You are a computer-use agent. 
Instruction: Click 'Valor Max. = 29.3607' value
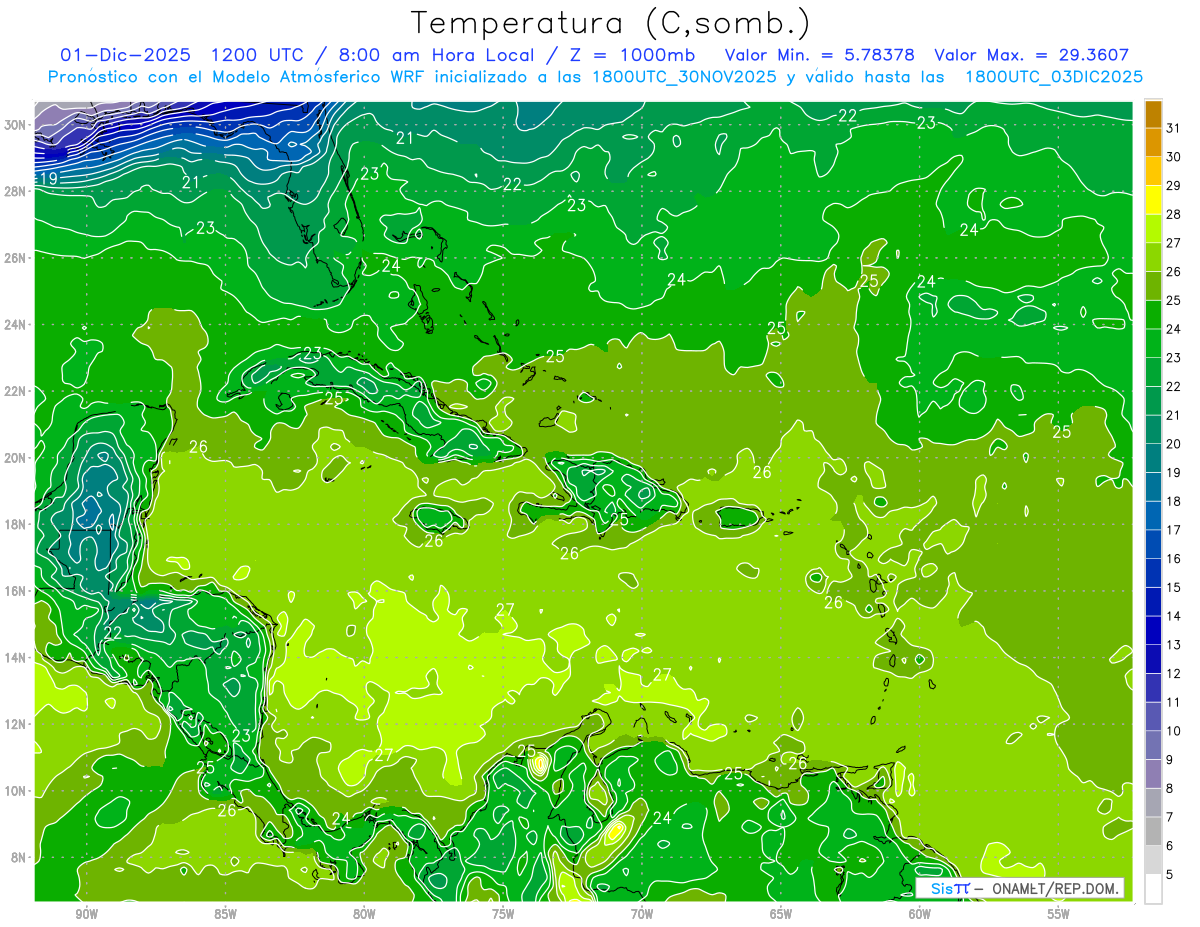click(1032, 55)
